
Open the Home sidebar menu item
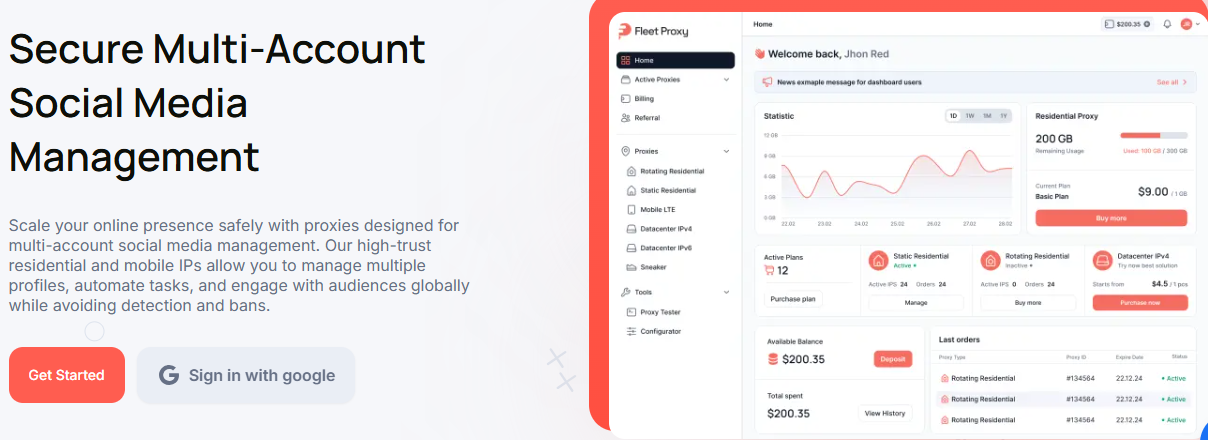(x=675, y=60)
